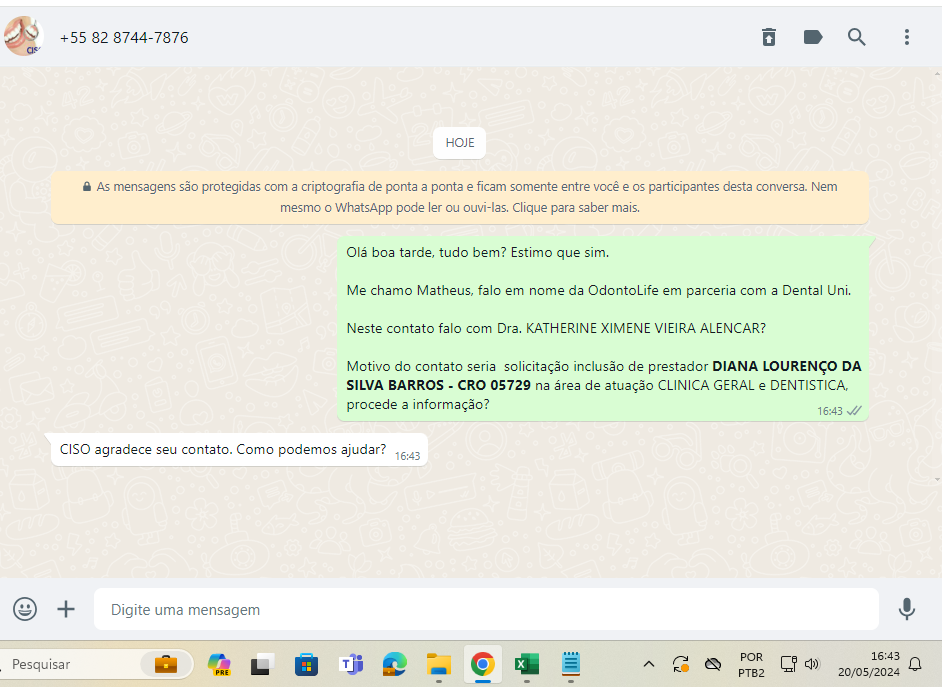
Task: Open contact info for +55 82 8744-7876
Action: coord(124,38)
